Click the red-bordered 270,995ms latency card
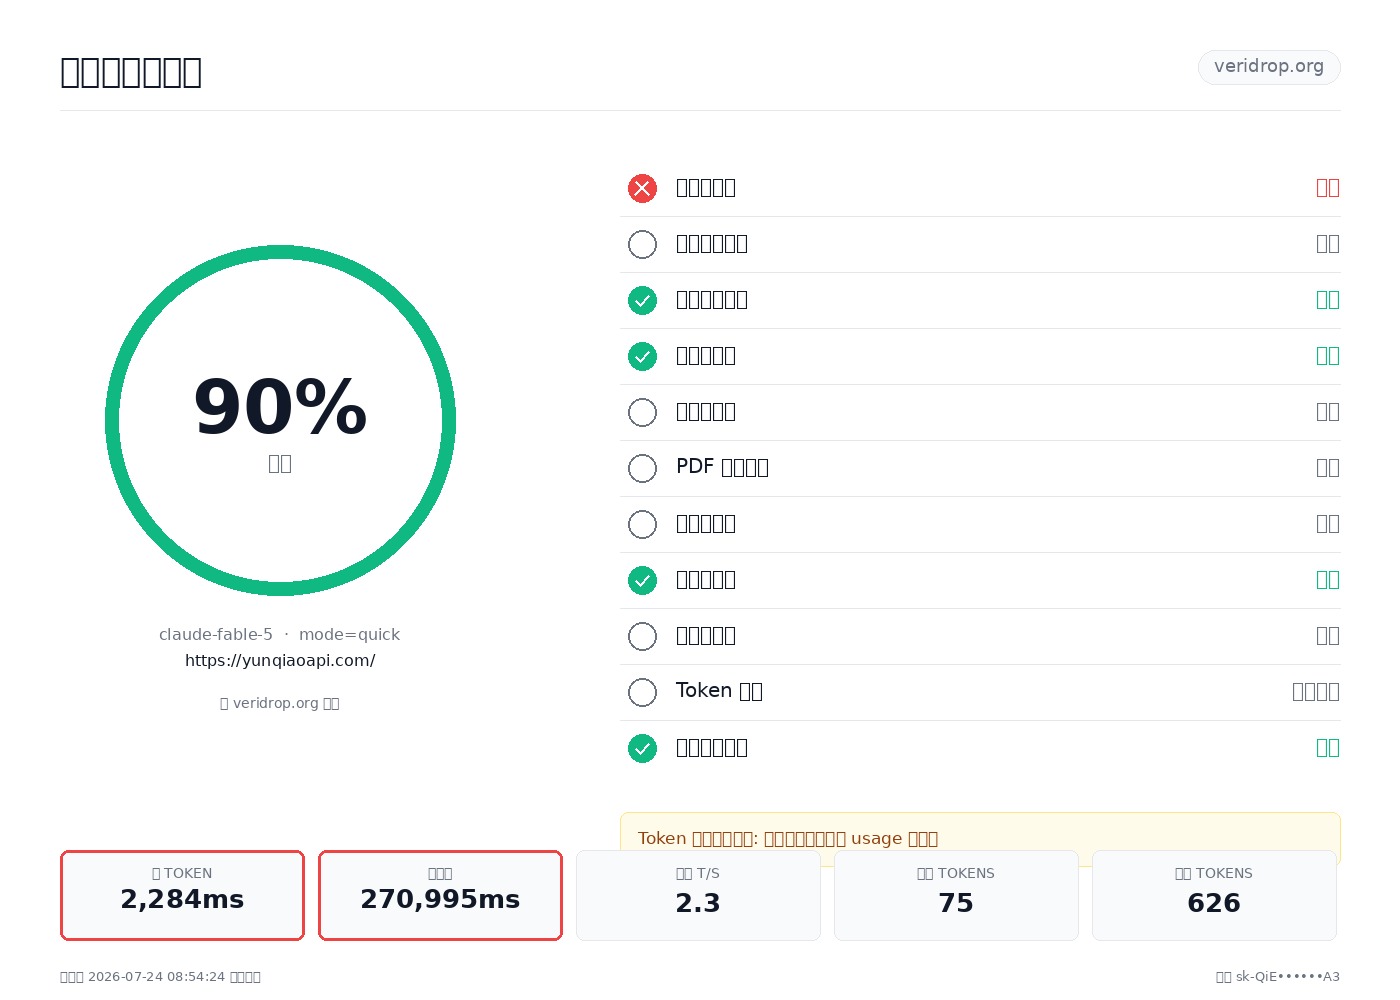 [x=440, y=895]
